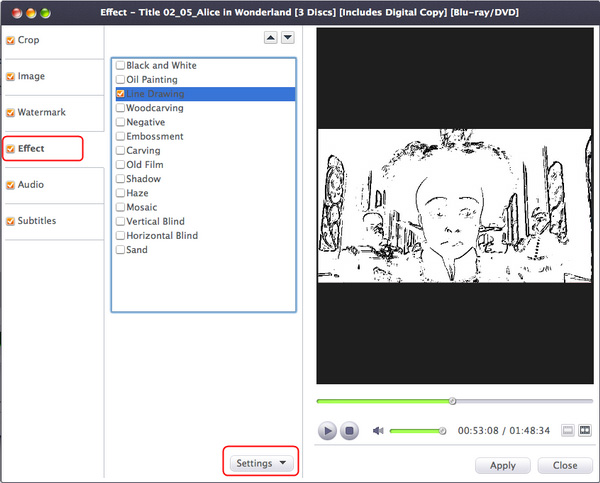Switch to side-by-side comparison view icon
This screenshot has height=483, width=600.
(584, 431)
